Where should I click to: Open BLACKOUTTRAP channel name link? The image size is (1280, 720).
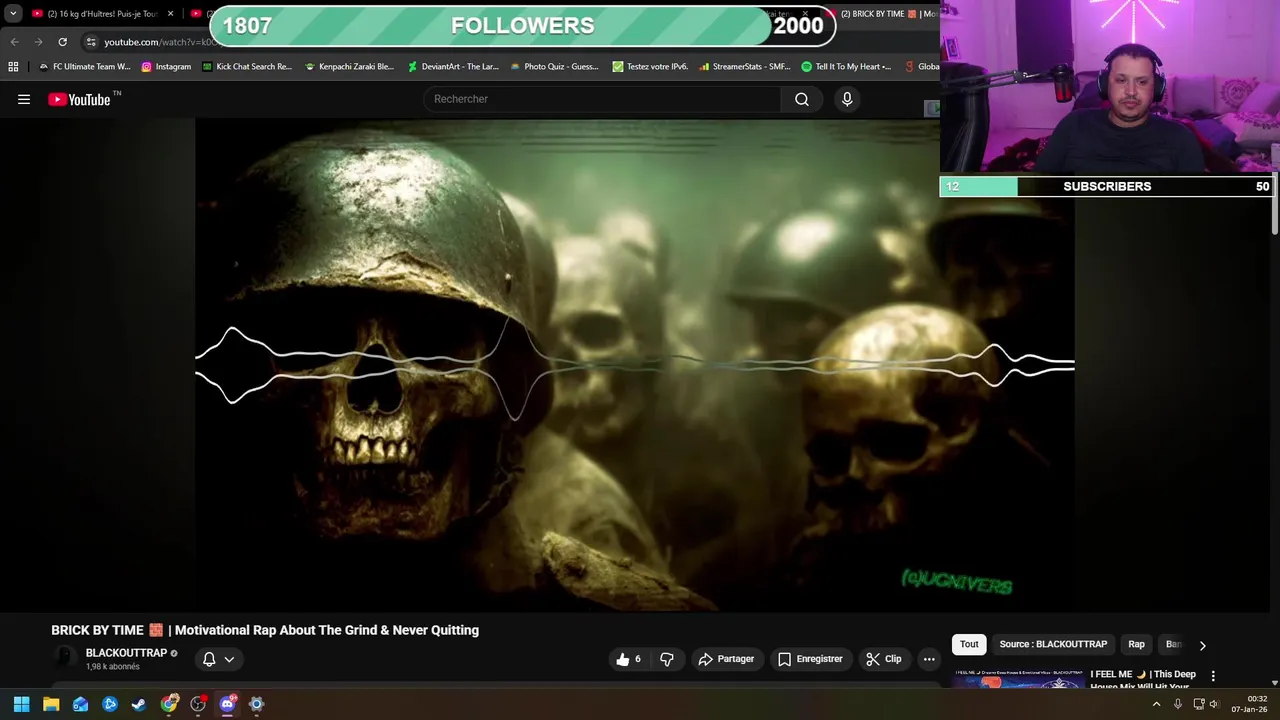[126, 653]
